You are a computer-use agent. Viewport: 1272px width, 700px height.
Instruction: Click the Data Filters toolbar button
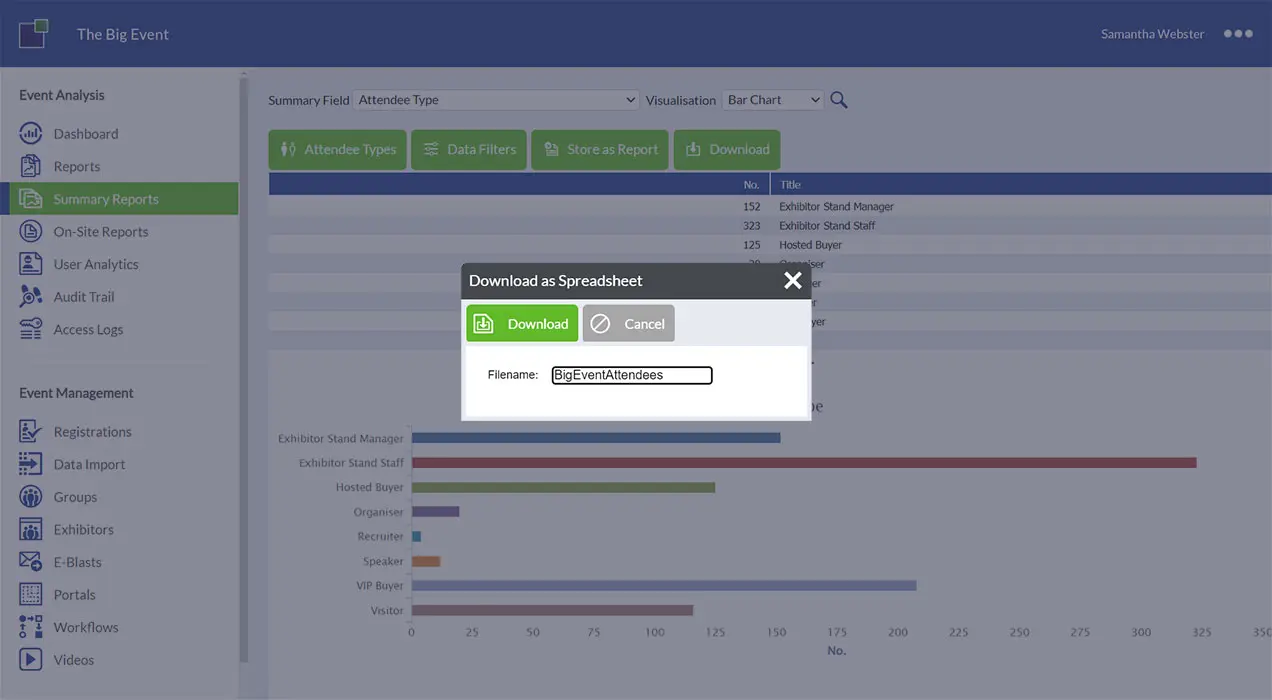[469, 150]
